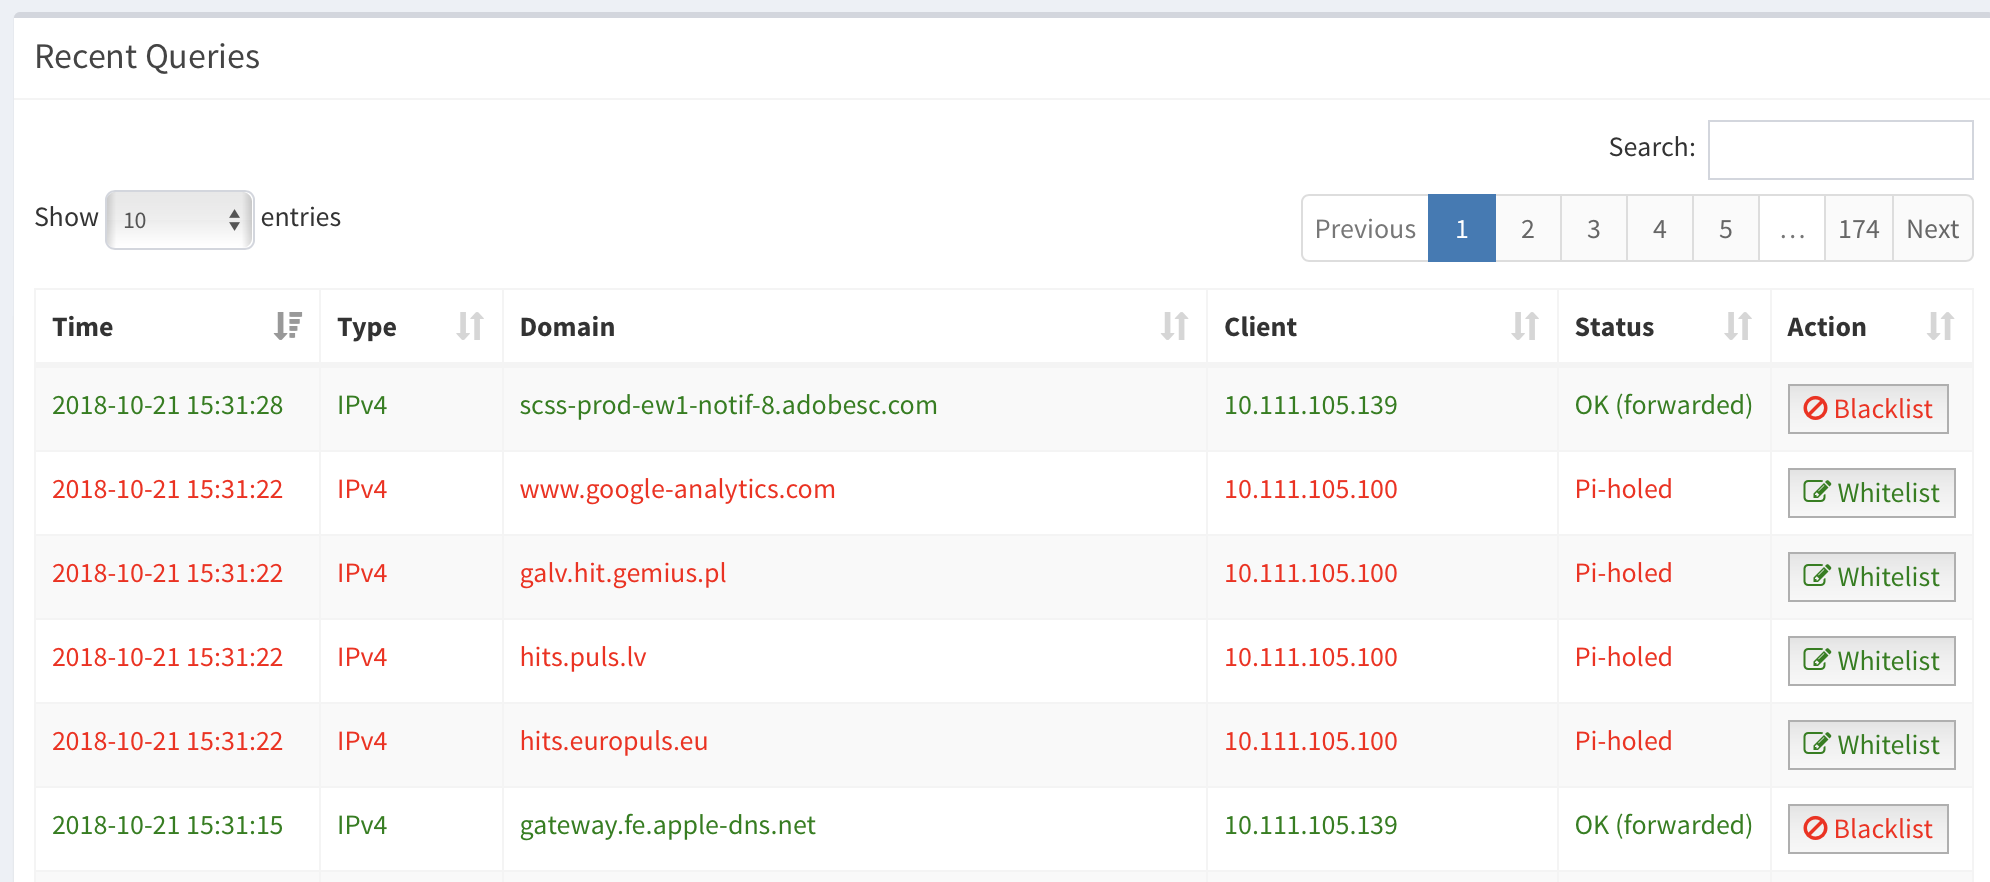Click domain www.google-analytics.com
Image resolution: width=1990 pixels, height=882 pixels.
coord(677,489)
